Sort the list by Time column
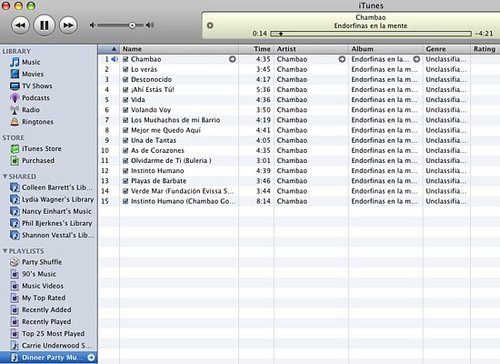The image size is (500, 364). click(257, 49)
